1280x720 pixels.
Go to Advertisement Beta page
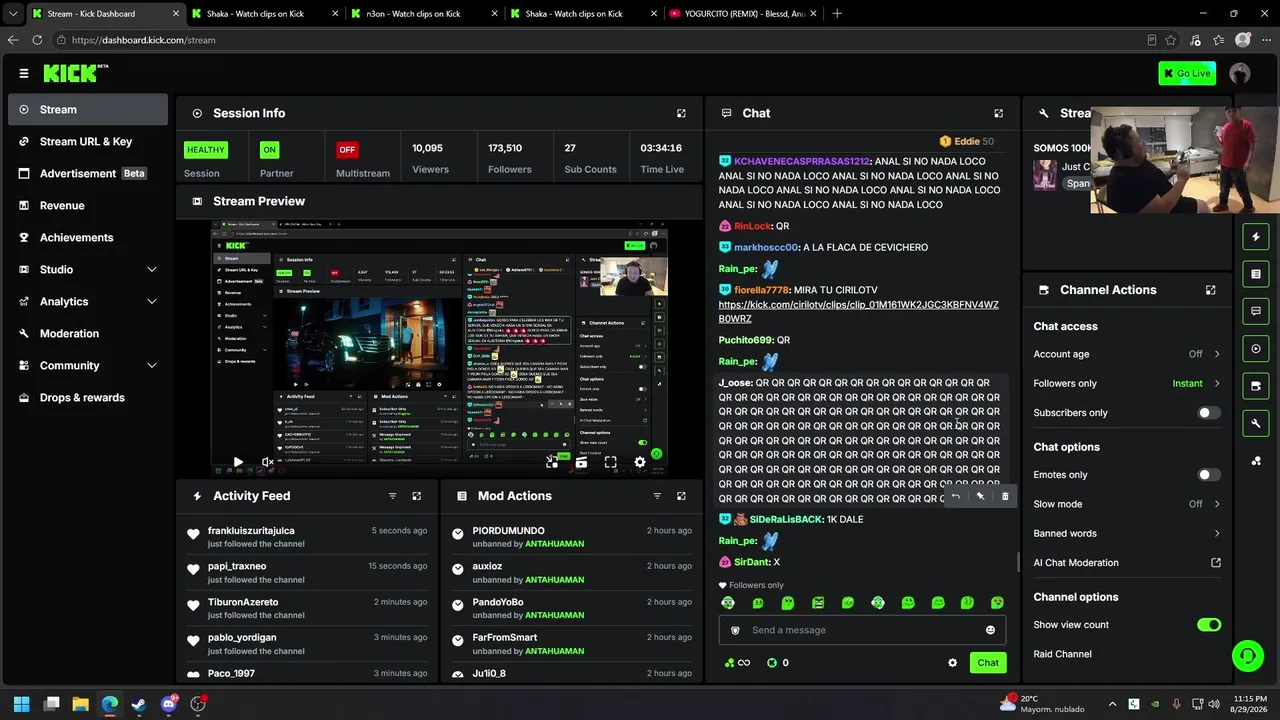coord(88,174)
